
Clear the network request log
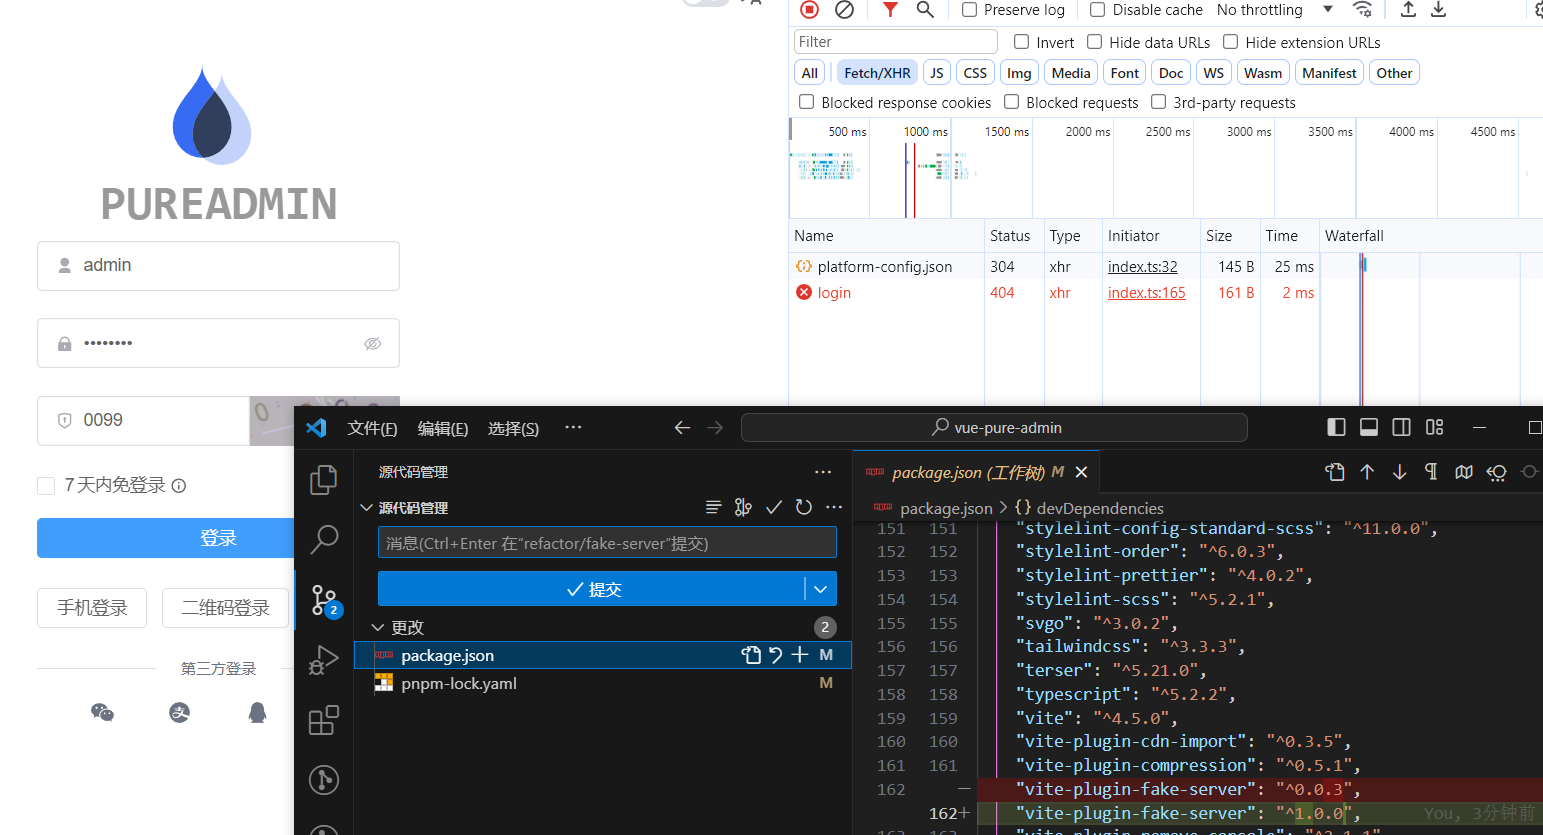point(844,10)
